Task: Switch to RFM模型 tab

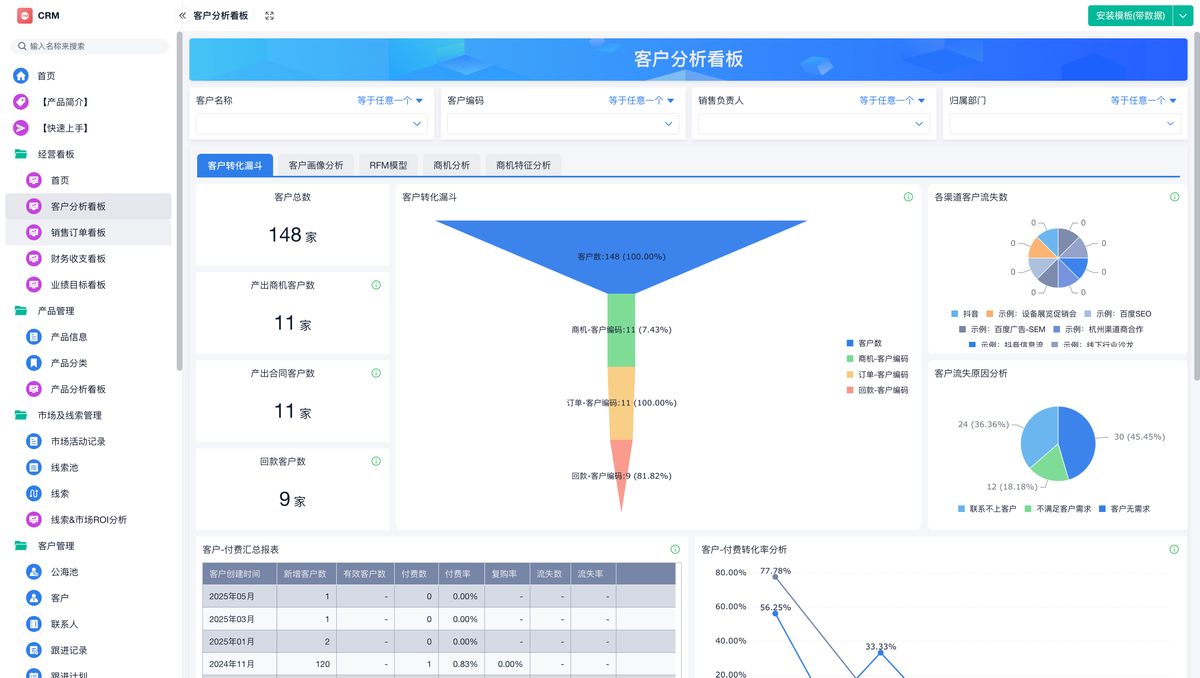Action: [x=388, y=165]
